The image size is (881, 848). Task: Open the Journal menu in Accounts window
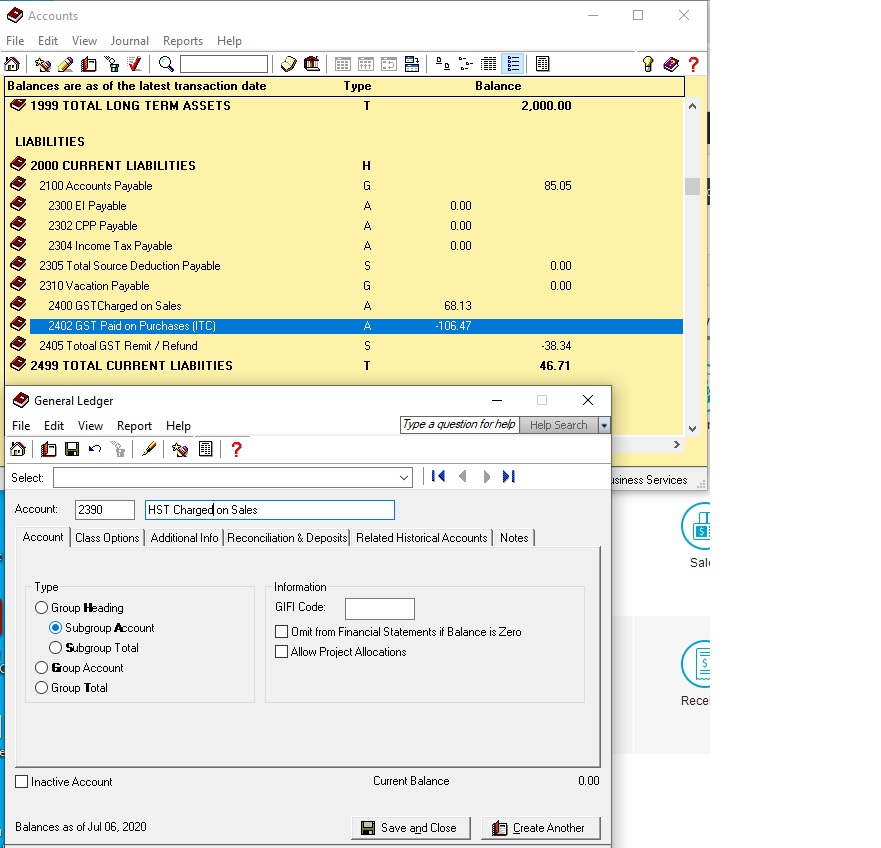click(x=130, y=41)
